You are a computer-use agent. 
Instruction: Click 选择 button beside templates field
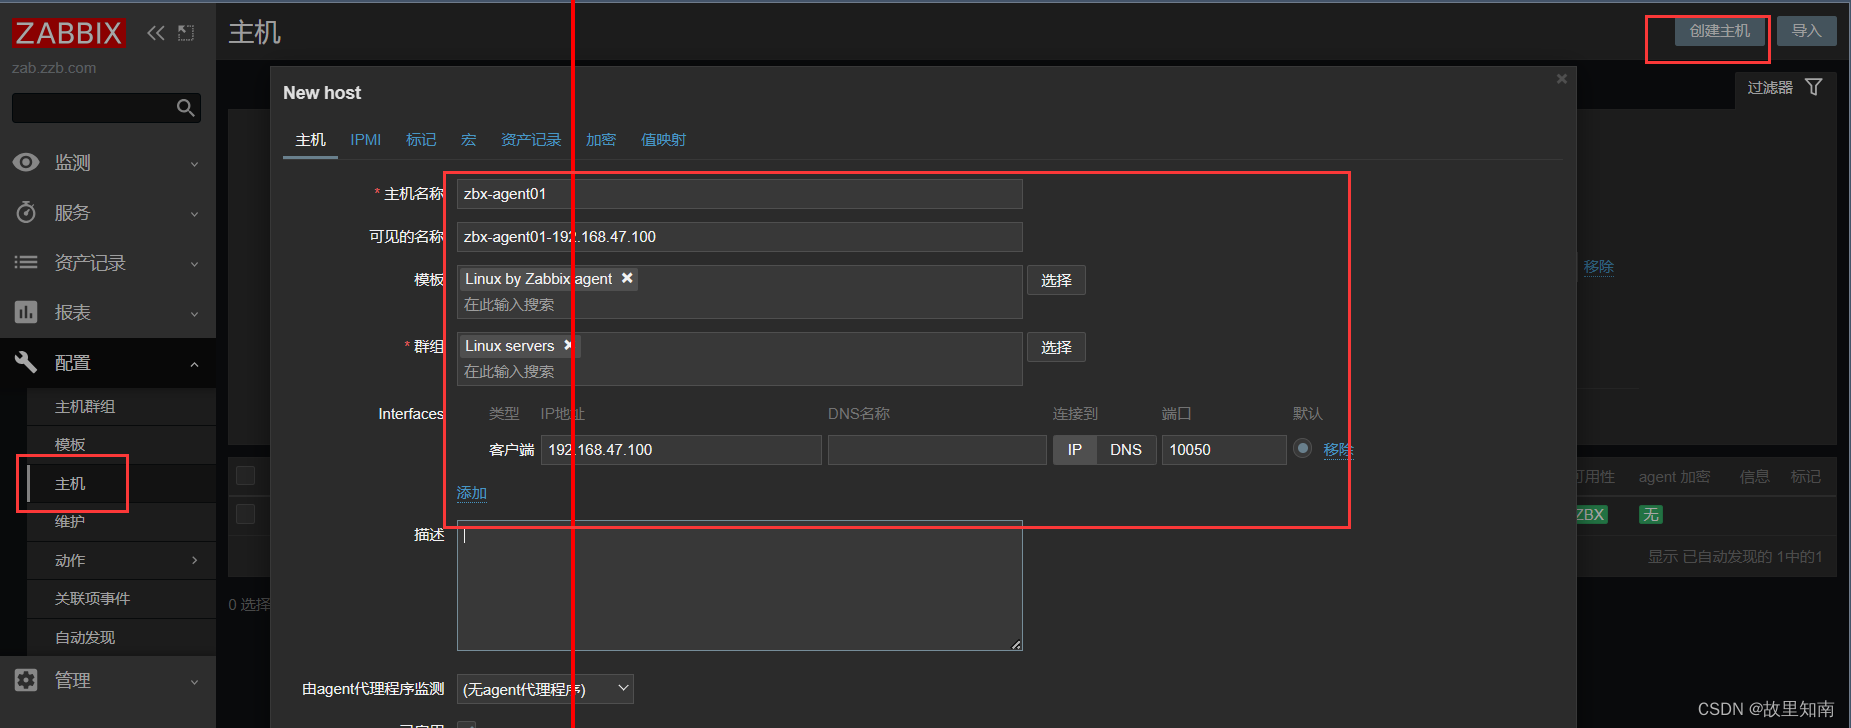click(1056, 280)
